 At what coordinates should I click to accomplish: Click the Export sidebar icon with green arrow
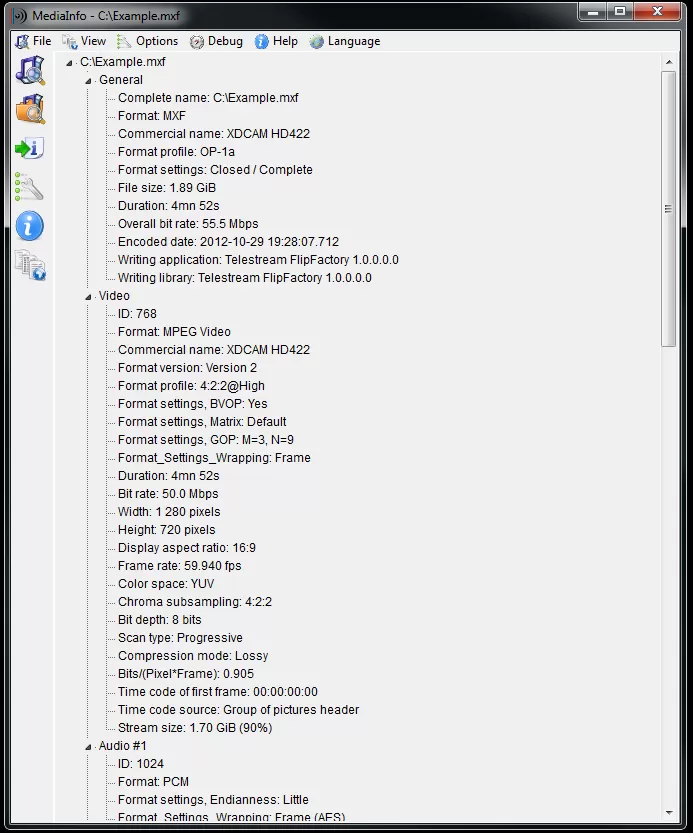tap(30, 149)
